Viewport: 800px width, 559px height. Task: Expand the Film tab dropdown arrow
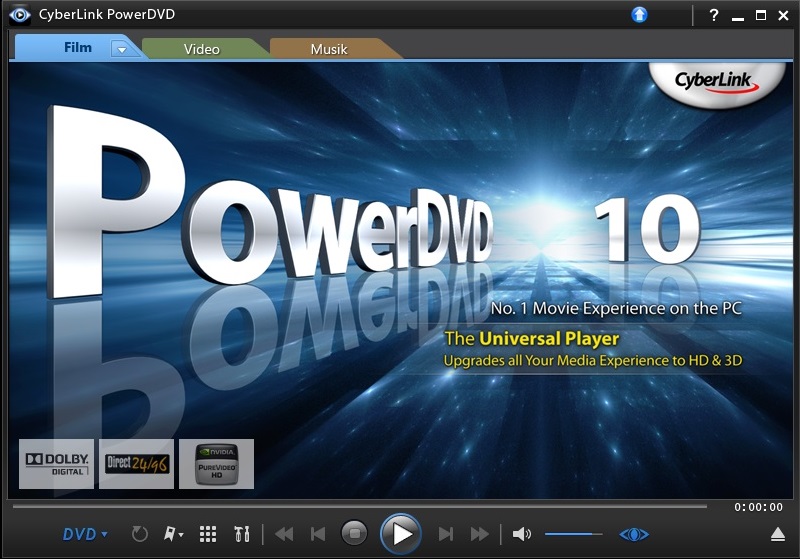coord(121,49)
